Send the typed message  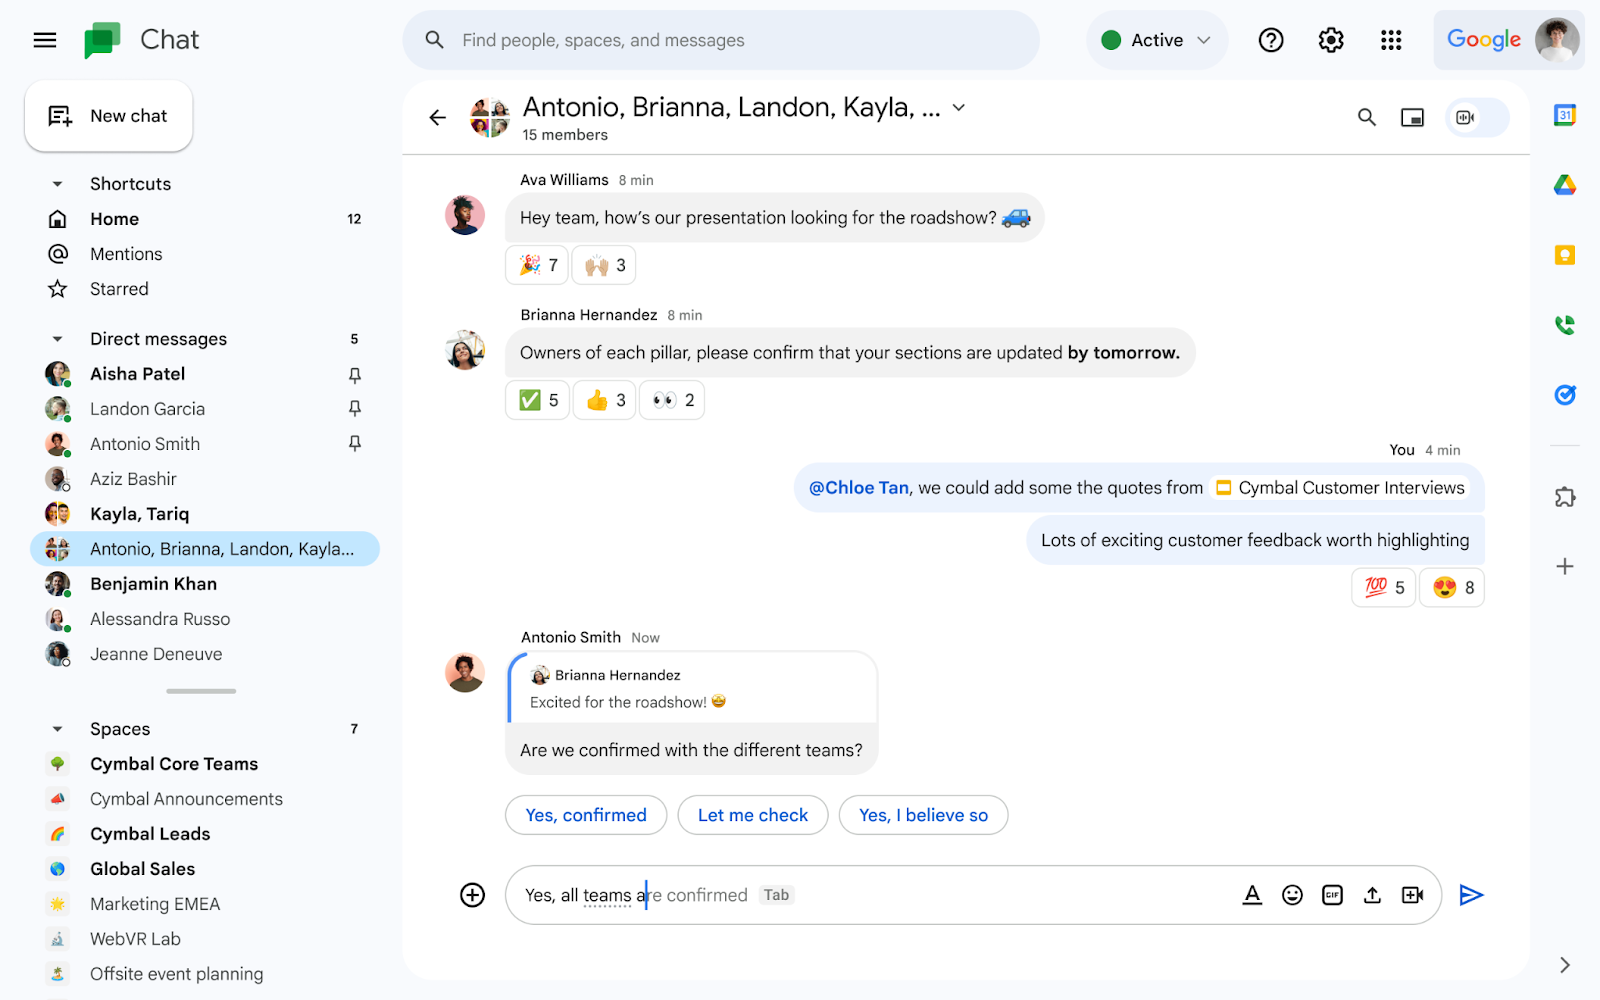(1471, 895)
